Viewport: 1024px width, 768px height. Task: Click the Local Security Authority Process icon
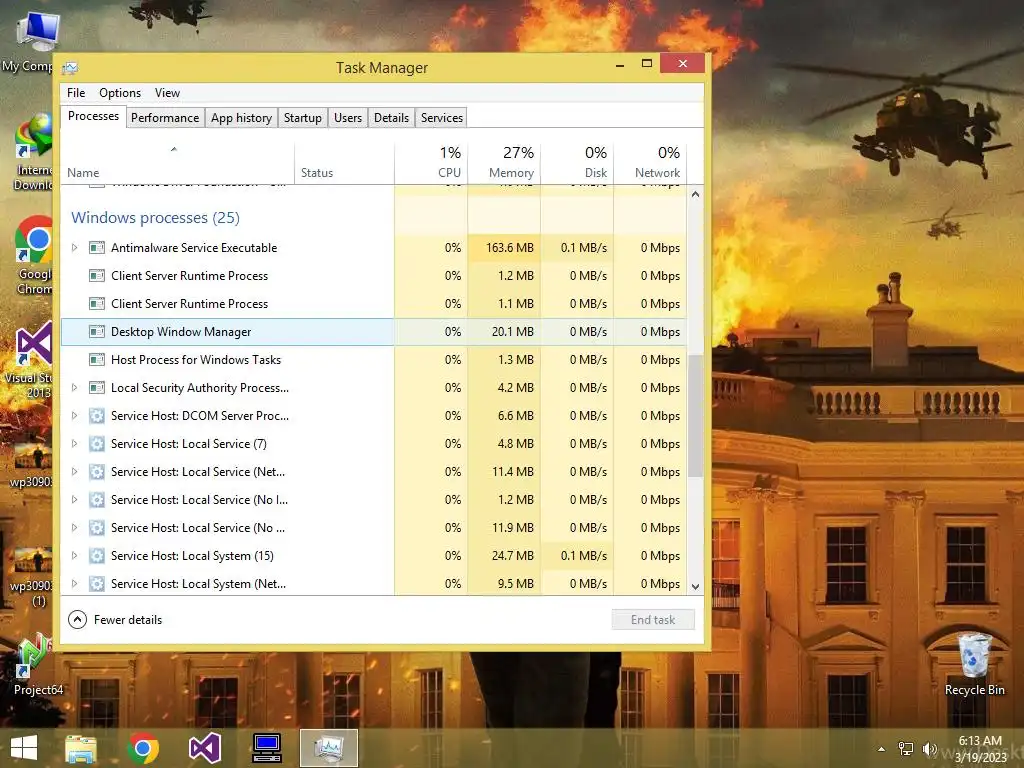tap(97, 388)
